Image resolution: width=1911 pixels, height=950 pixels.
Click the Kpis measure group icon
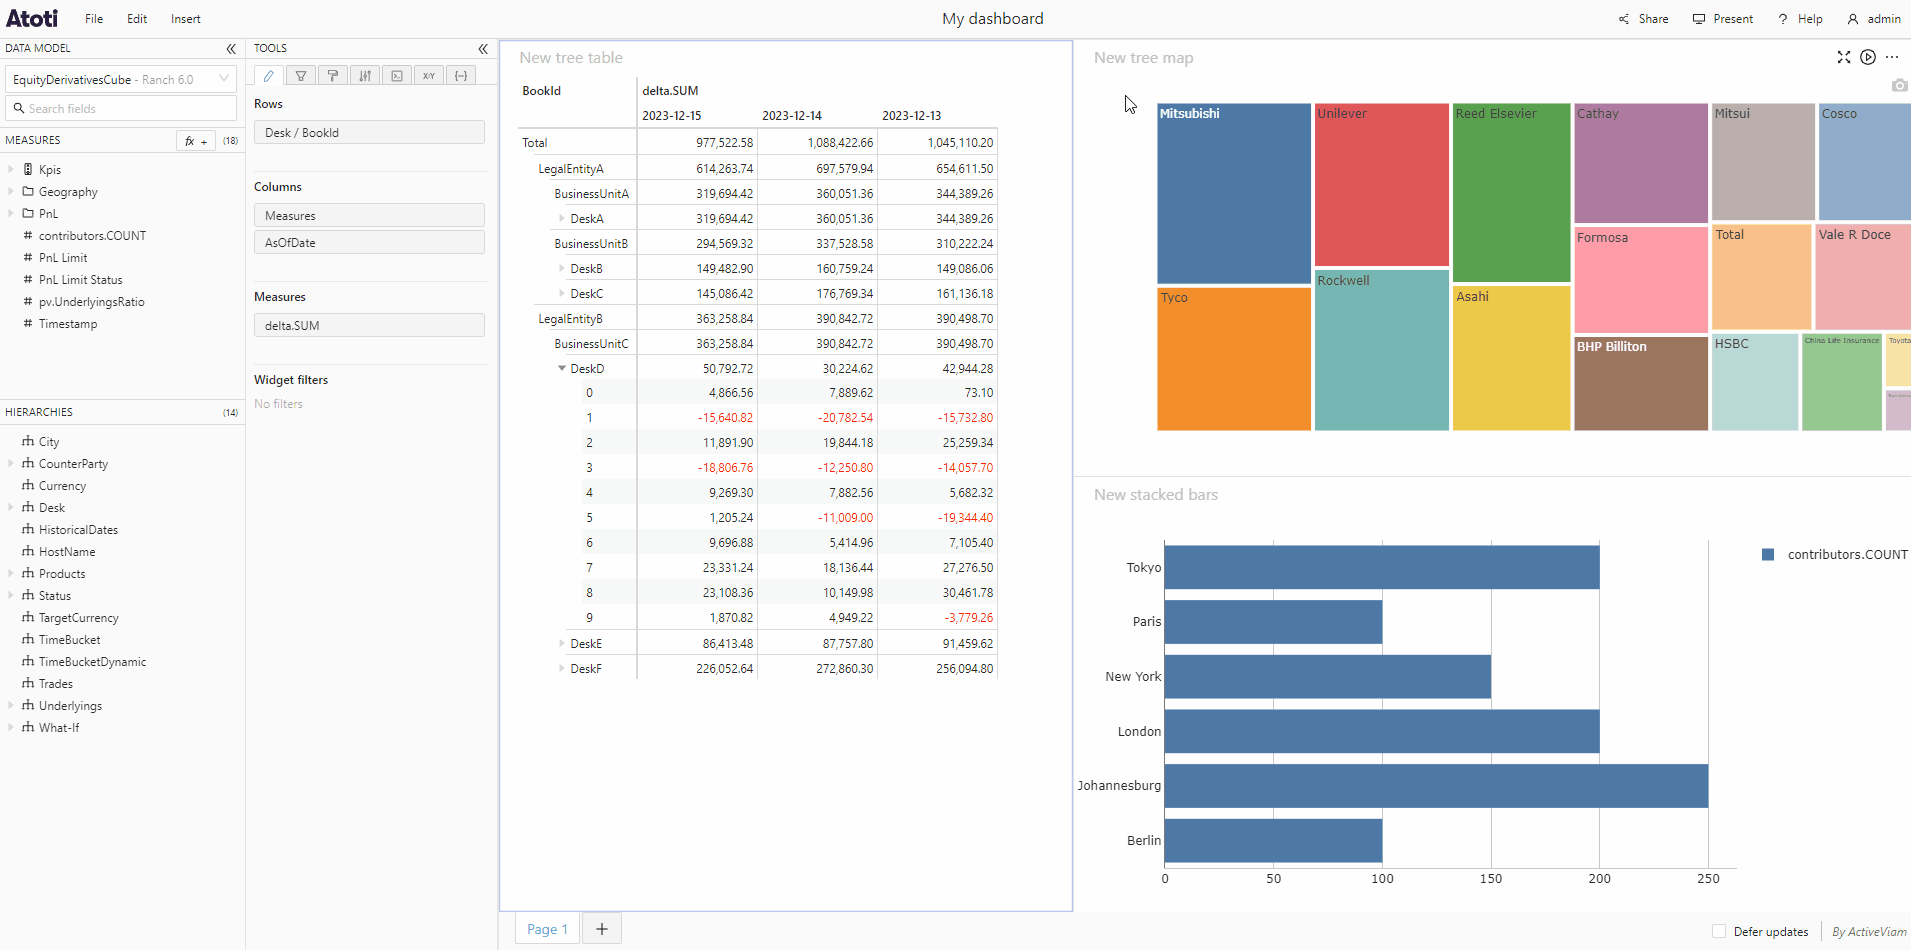pyautogui.click(x=28, y=170)
